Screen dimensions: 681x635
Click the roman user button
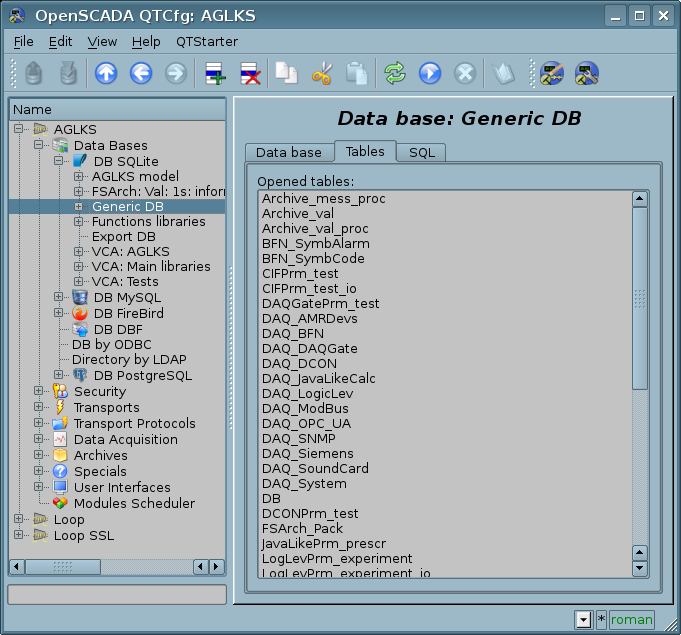coord(631,620)
